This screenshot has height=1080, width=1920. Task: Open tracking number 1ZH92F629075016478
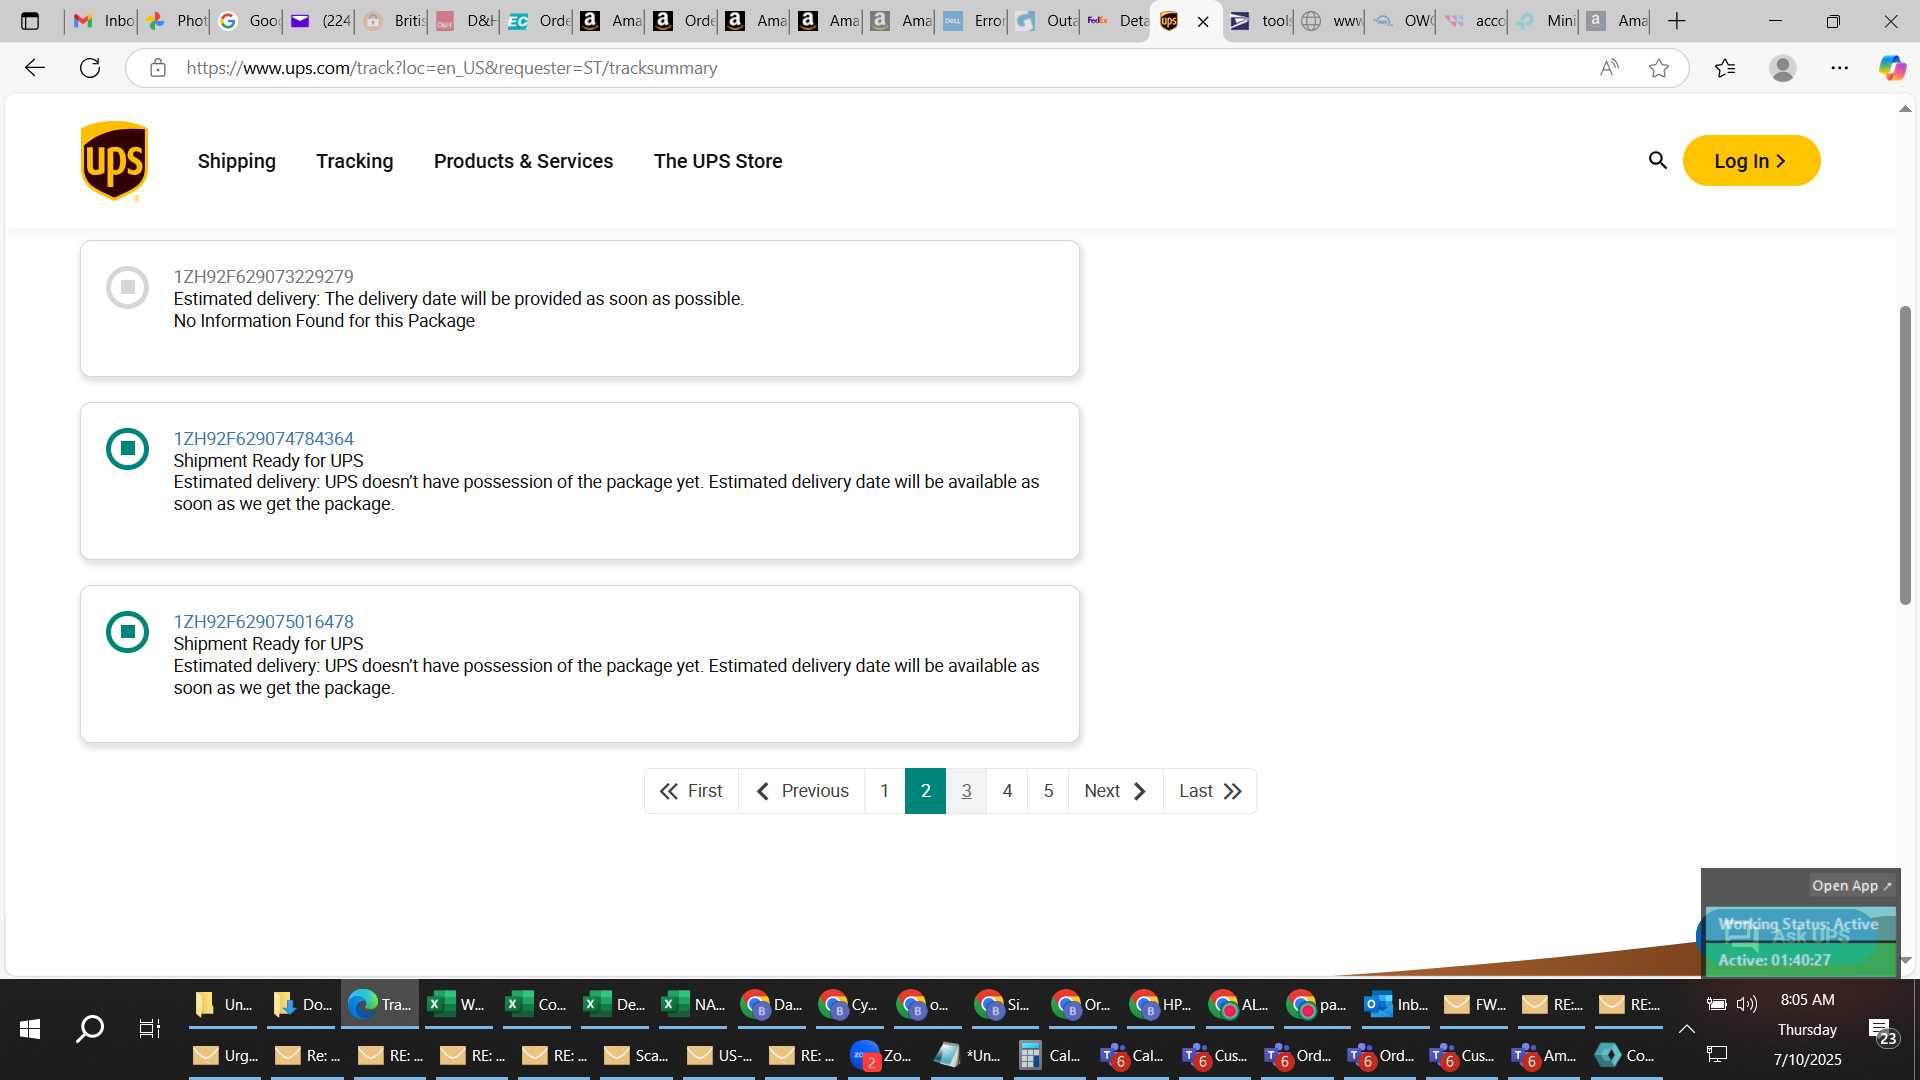point(263,621)
